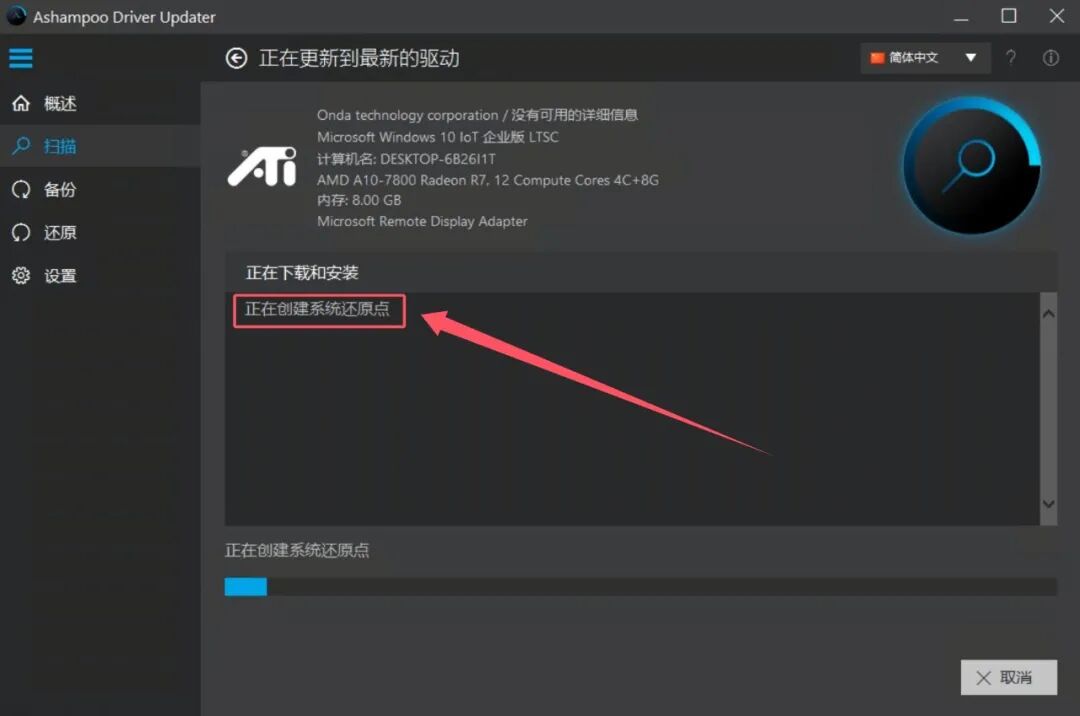
Task: Click the ATI logo icon
Action: pyautogui.click(x=262, y=166)
